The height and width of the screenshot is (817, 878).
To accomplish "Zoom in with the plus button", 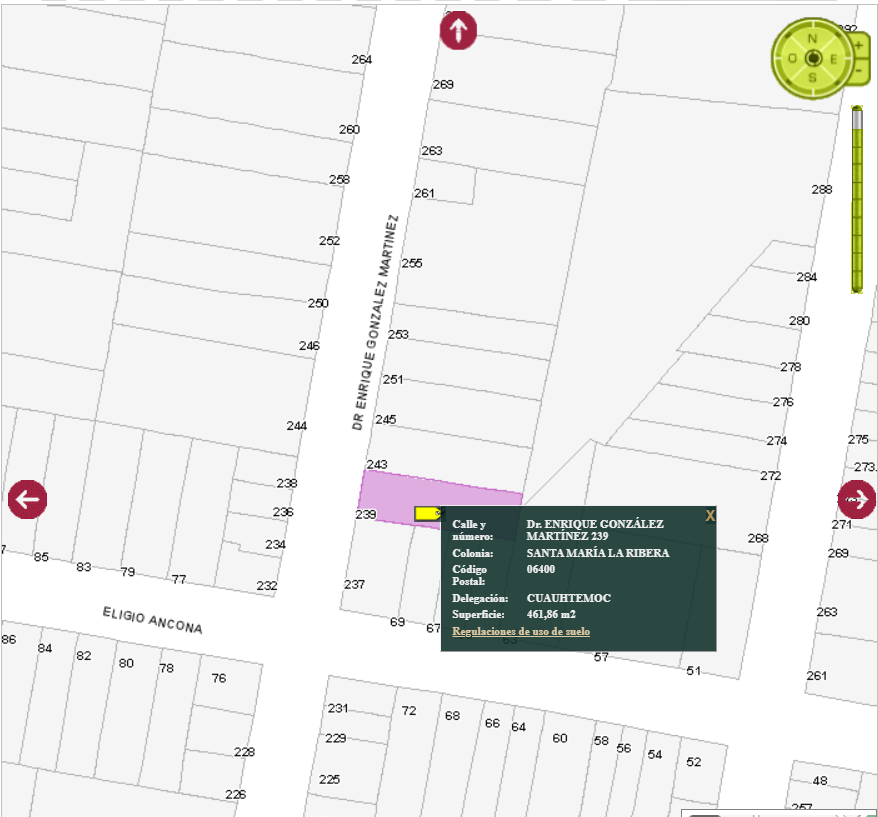I will click(x=859, y=46).
